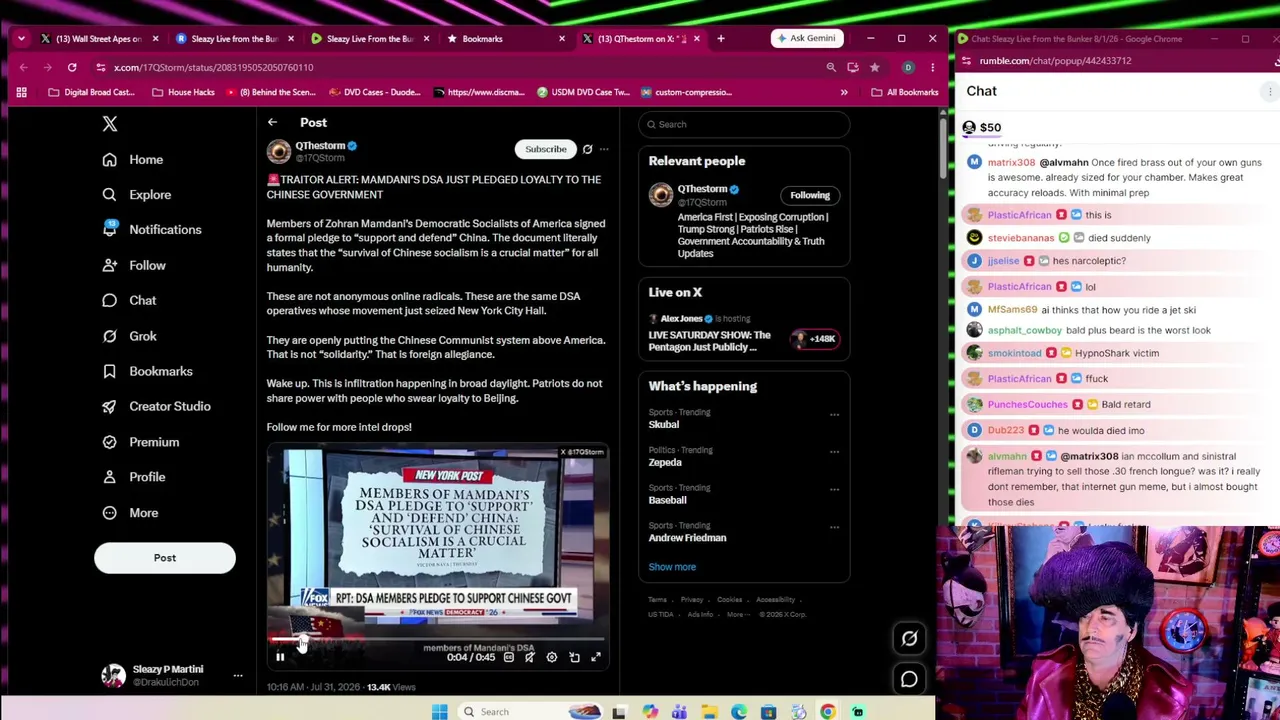The image size is (1280, 720).
Task: Bookmark this page with star icon
Action: pos(875,67)
